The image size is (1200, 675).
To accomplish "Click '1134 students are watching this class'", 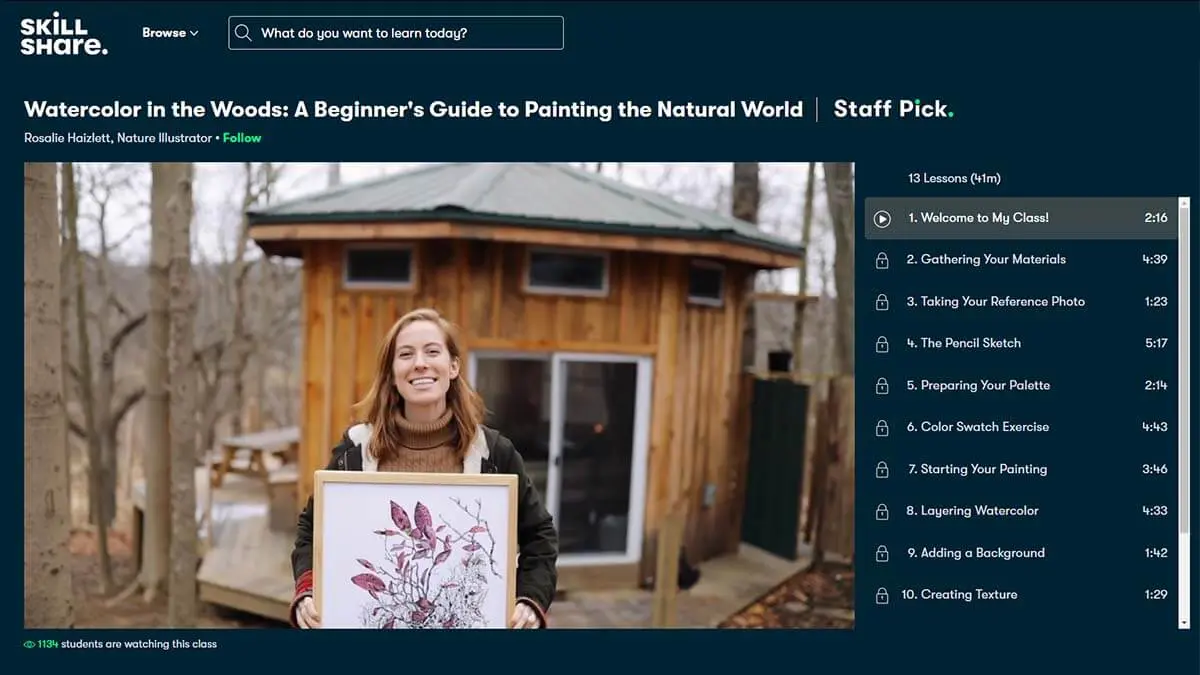I will [127, 645].
